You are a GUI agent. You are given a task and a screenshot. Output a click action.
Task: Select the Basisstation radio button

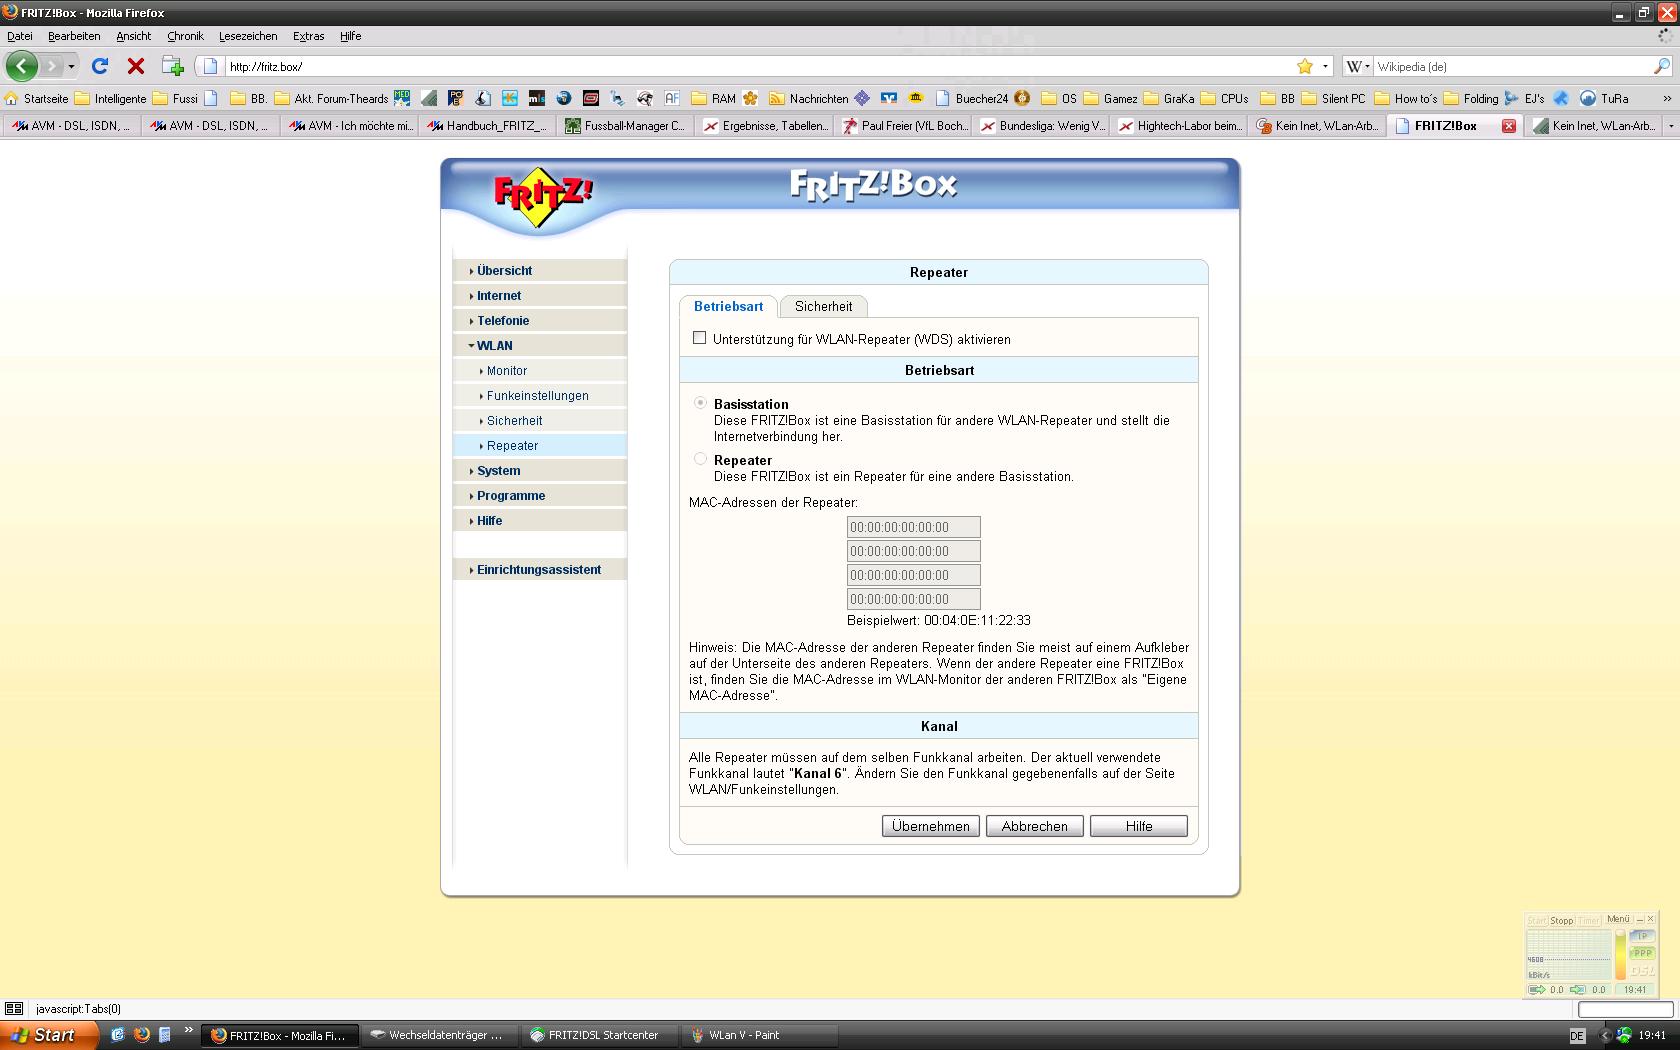click(x=700, y=402)
